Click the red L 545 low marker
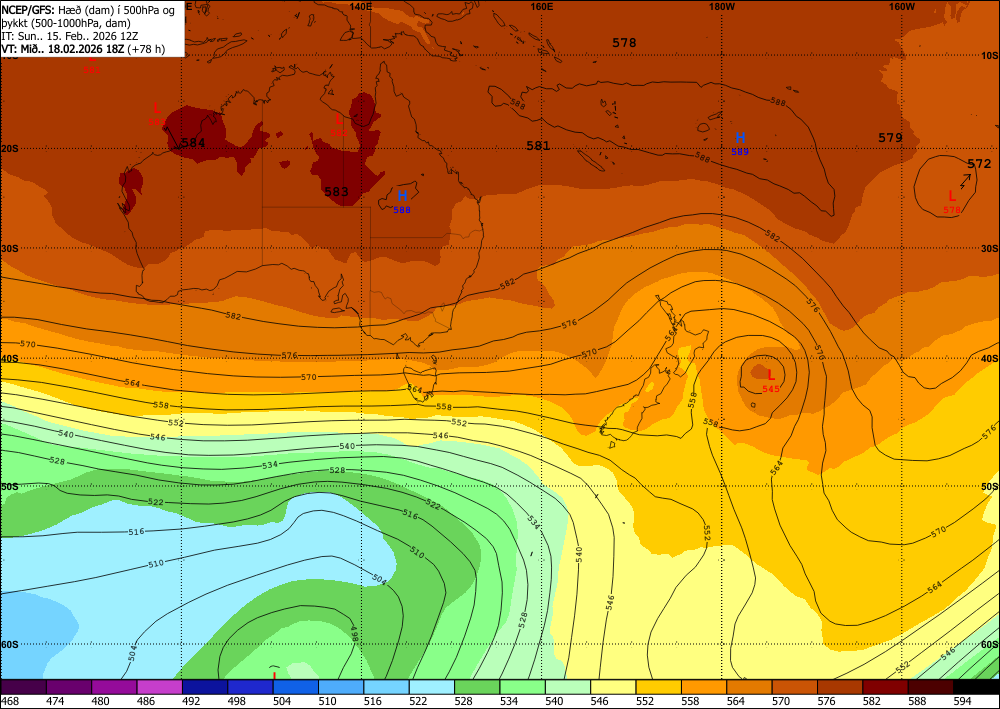1000x709 pixels. pos(770,381)
